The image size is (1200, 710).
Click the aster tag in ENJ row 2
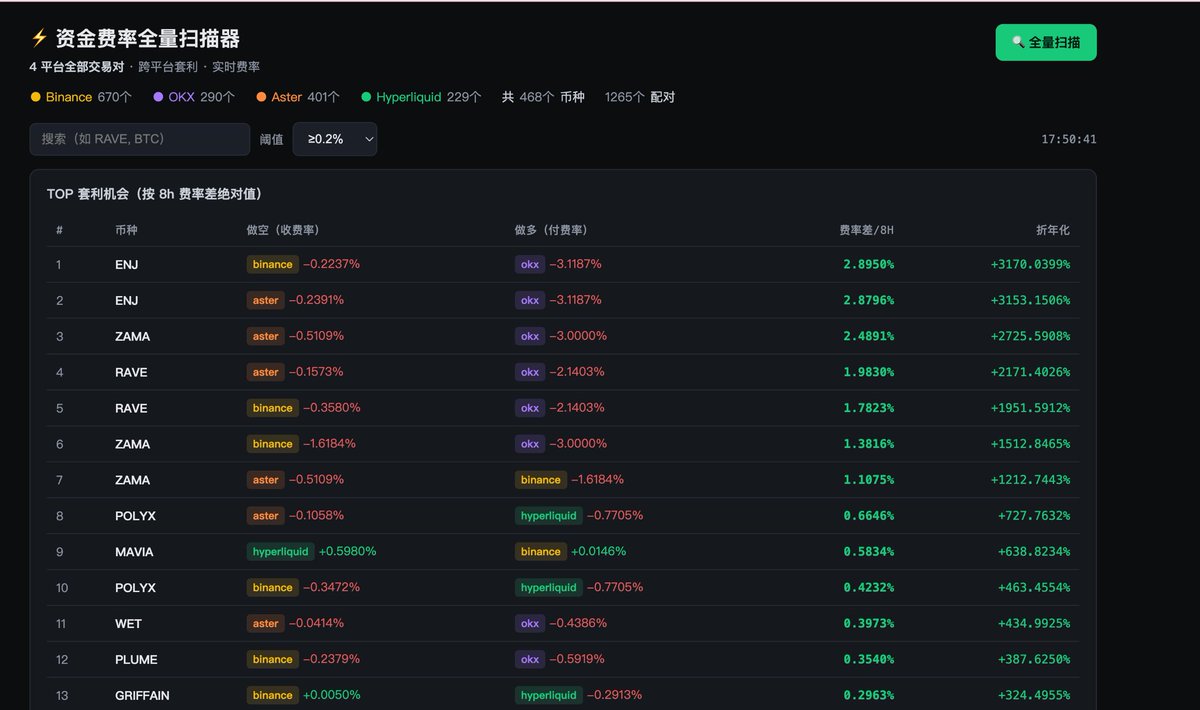[266, 300]
